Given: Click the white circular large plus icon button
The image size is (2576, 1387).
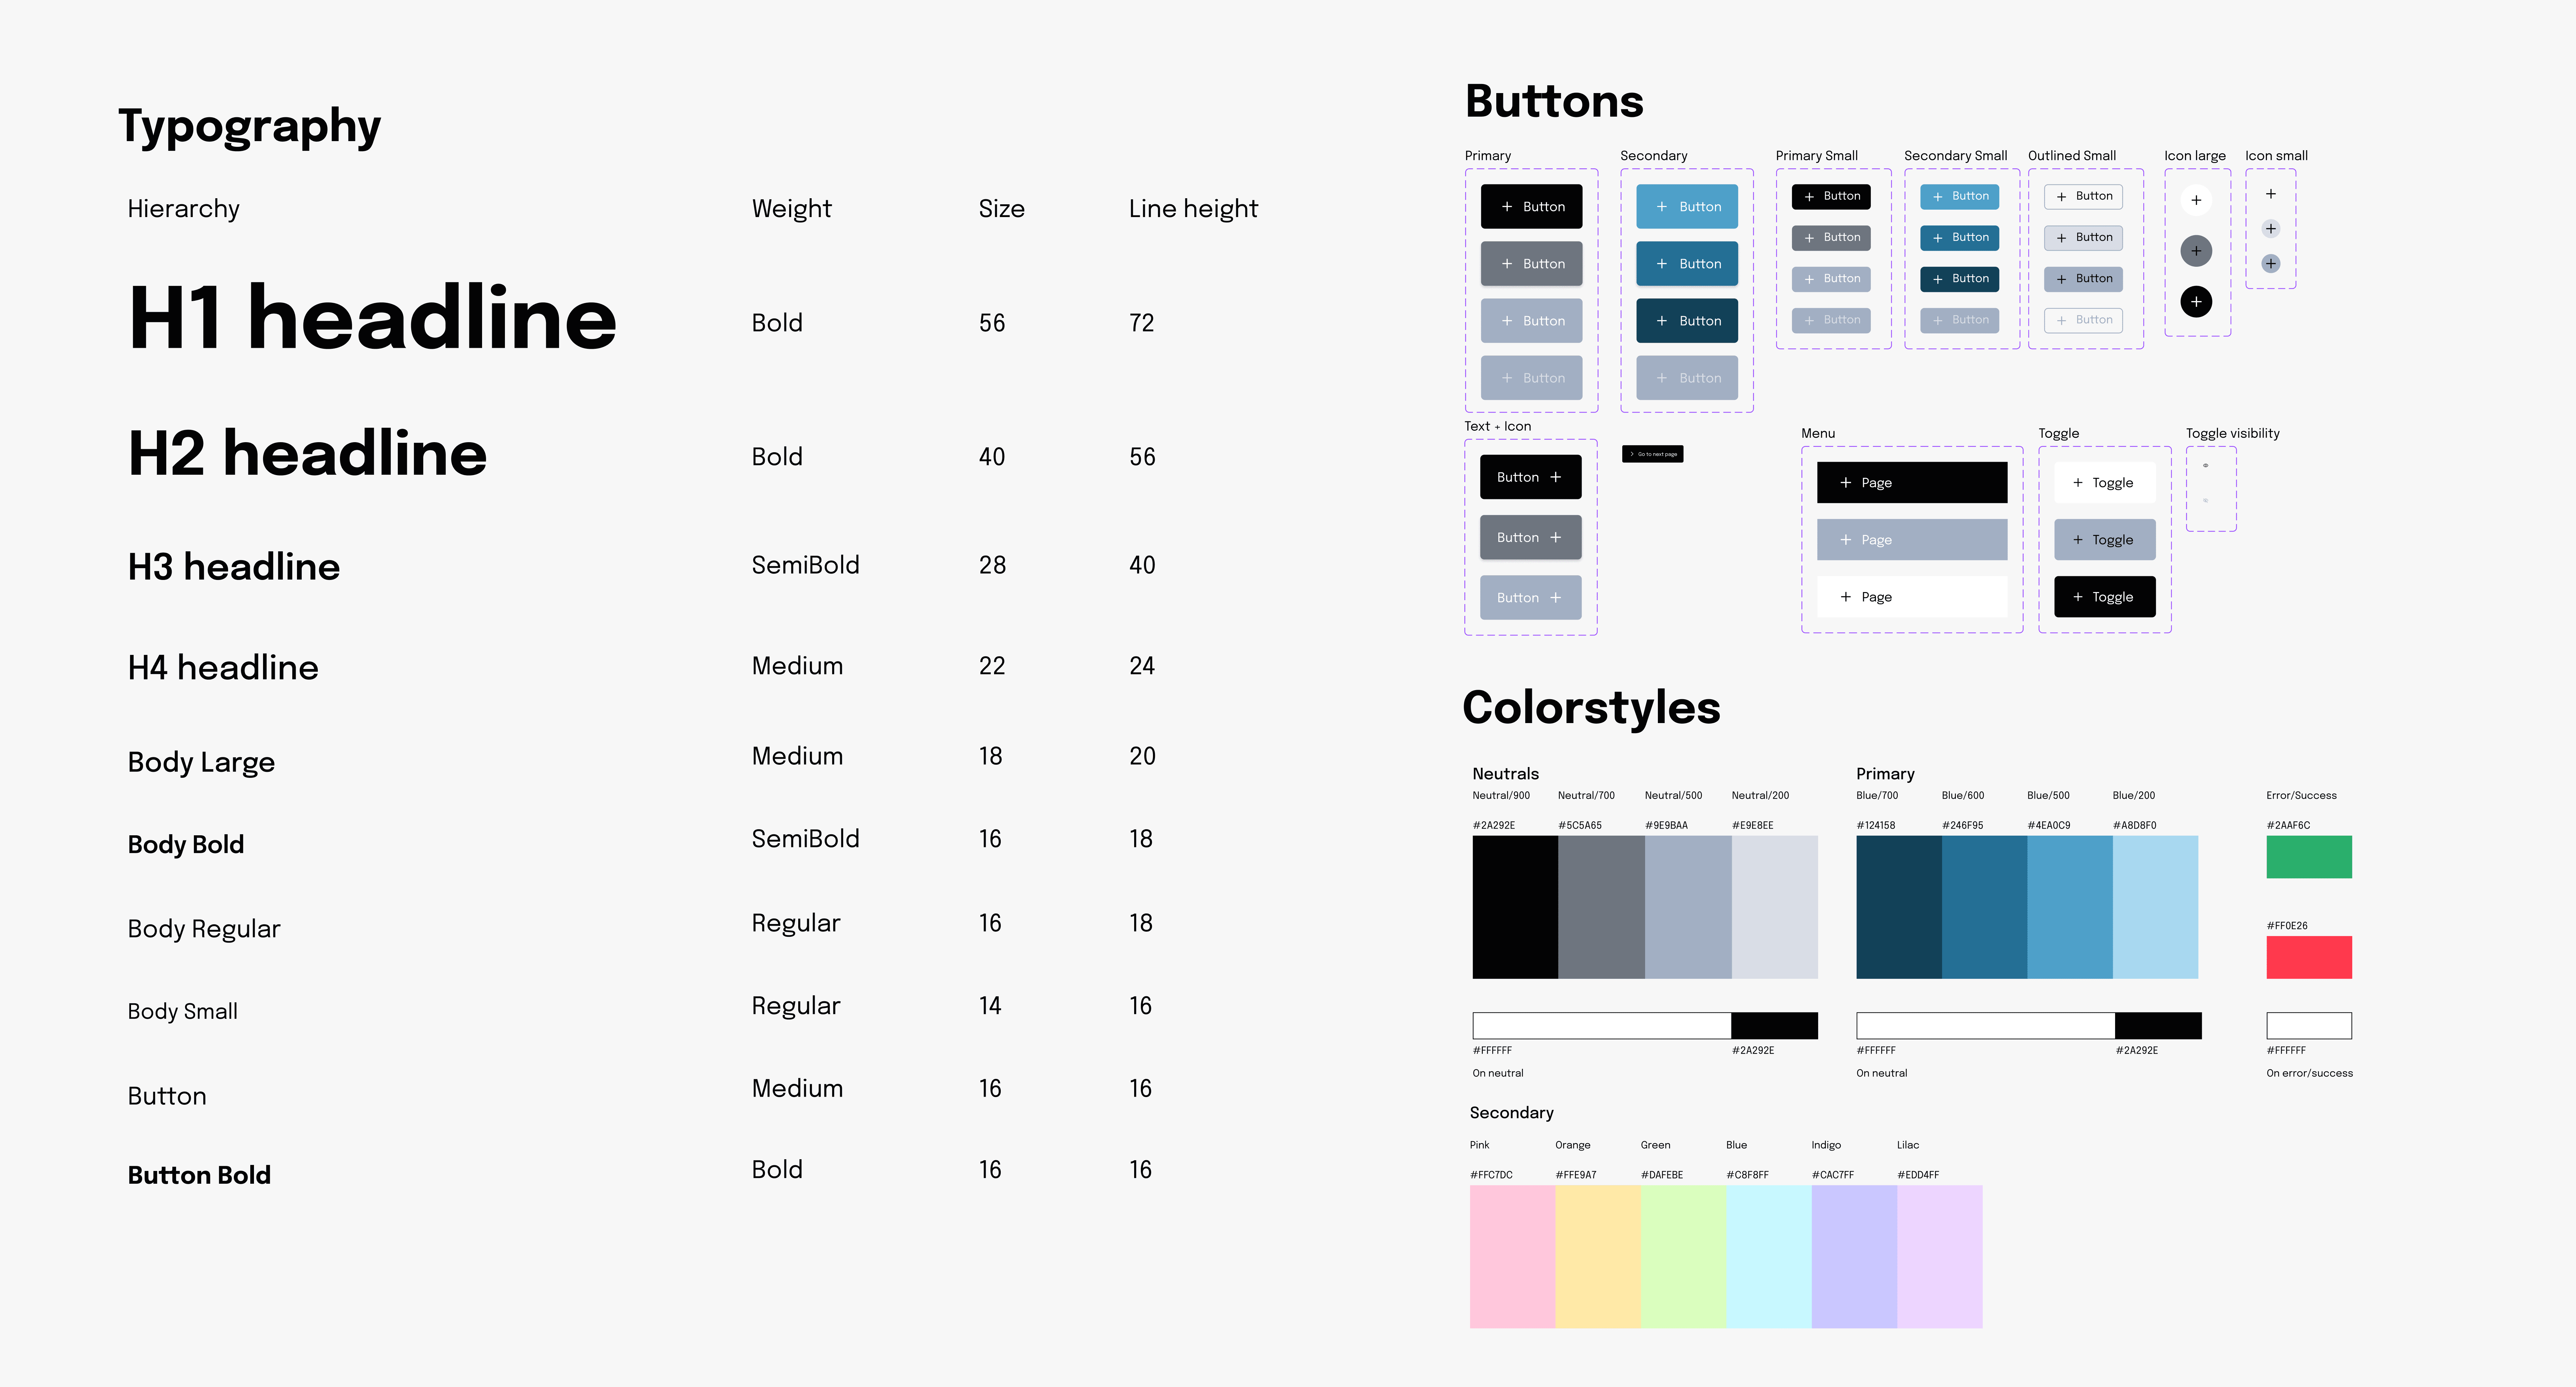Looking at the screenshot, I should coord(2196,200).
